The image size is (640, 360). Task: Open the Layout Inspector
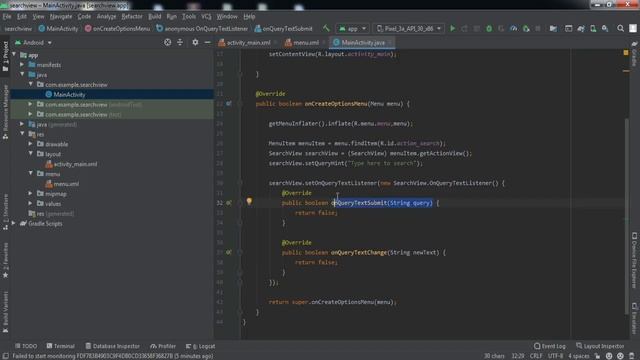[600, 346]
